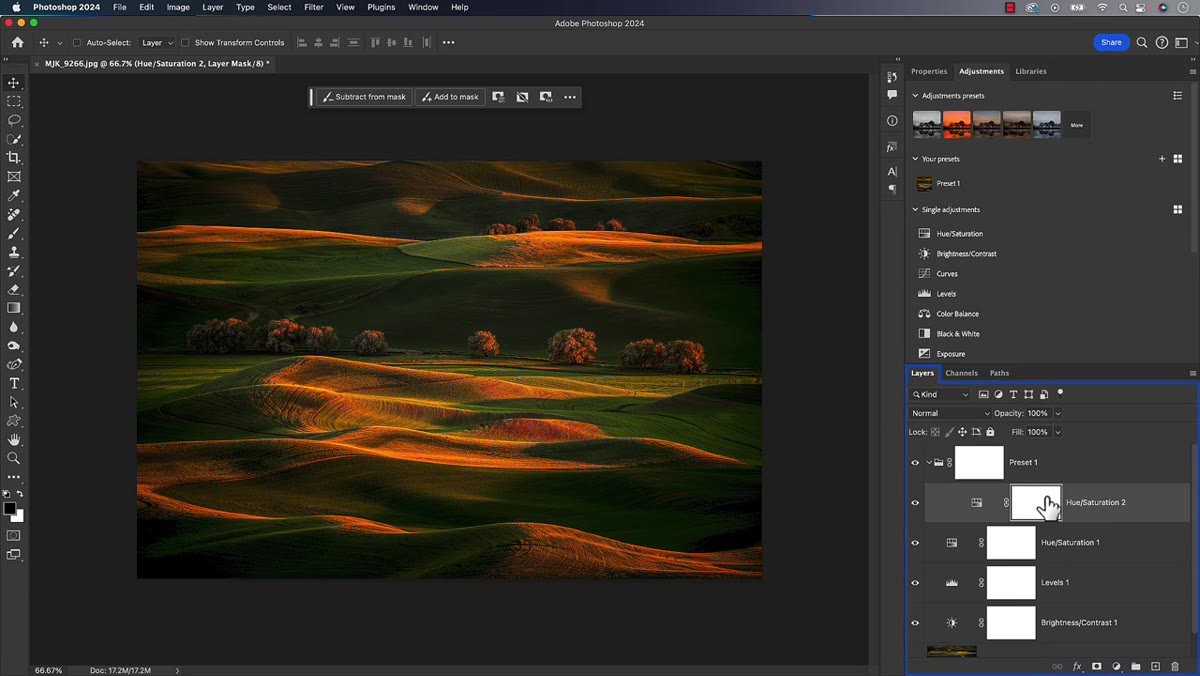Select the Spot Healing Brush tool

click(x=14, y=214)
